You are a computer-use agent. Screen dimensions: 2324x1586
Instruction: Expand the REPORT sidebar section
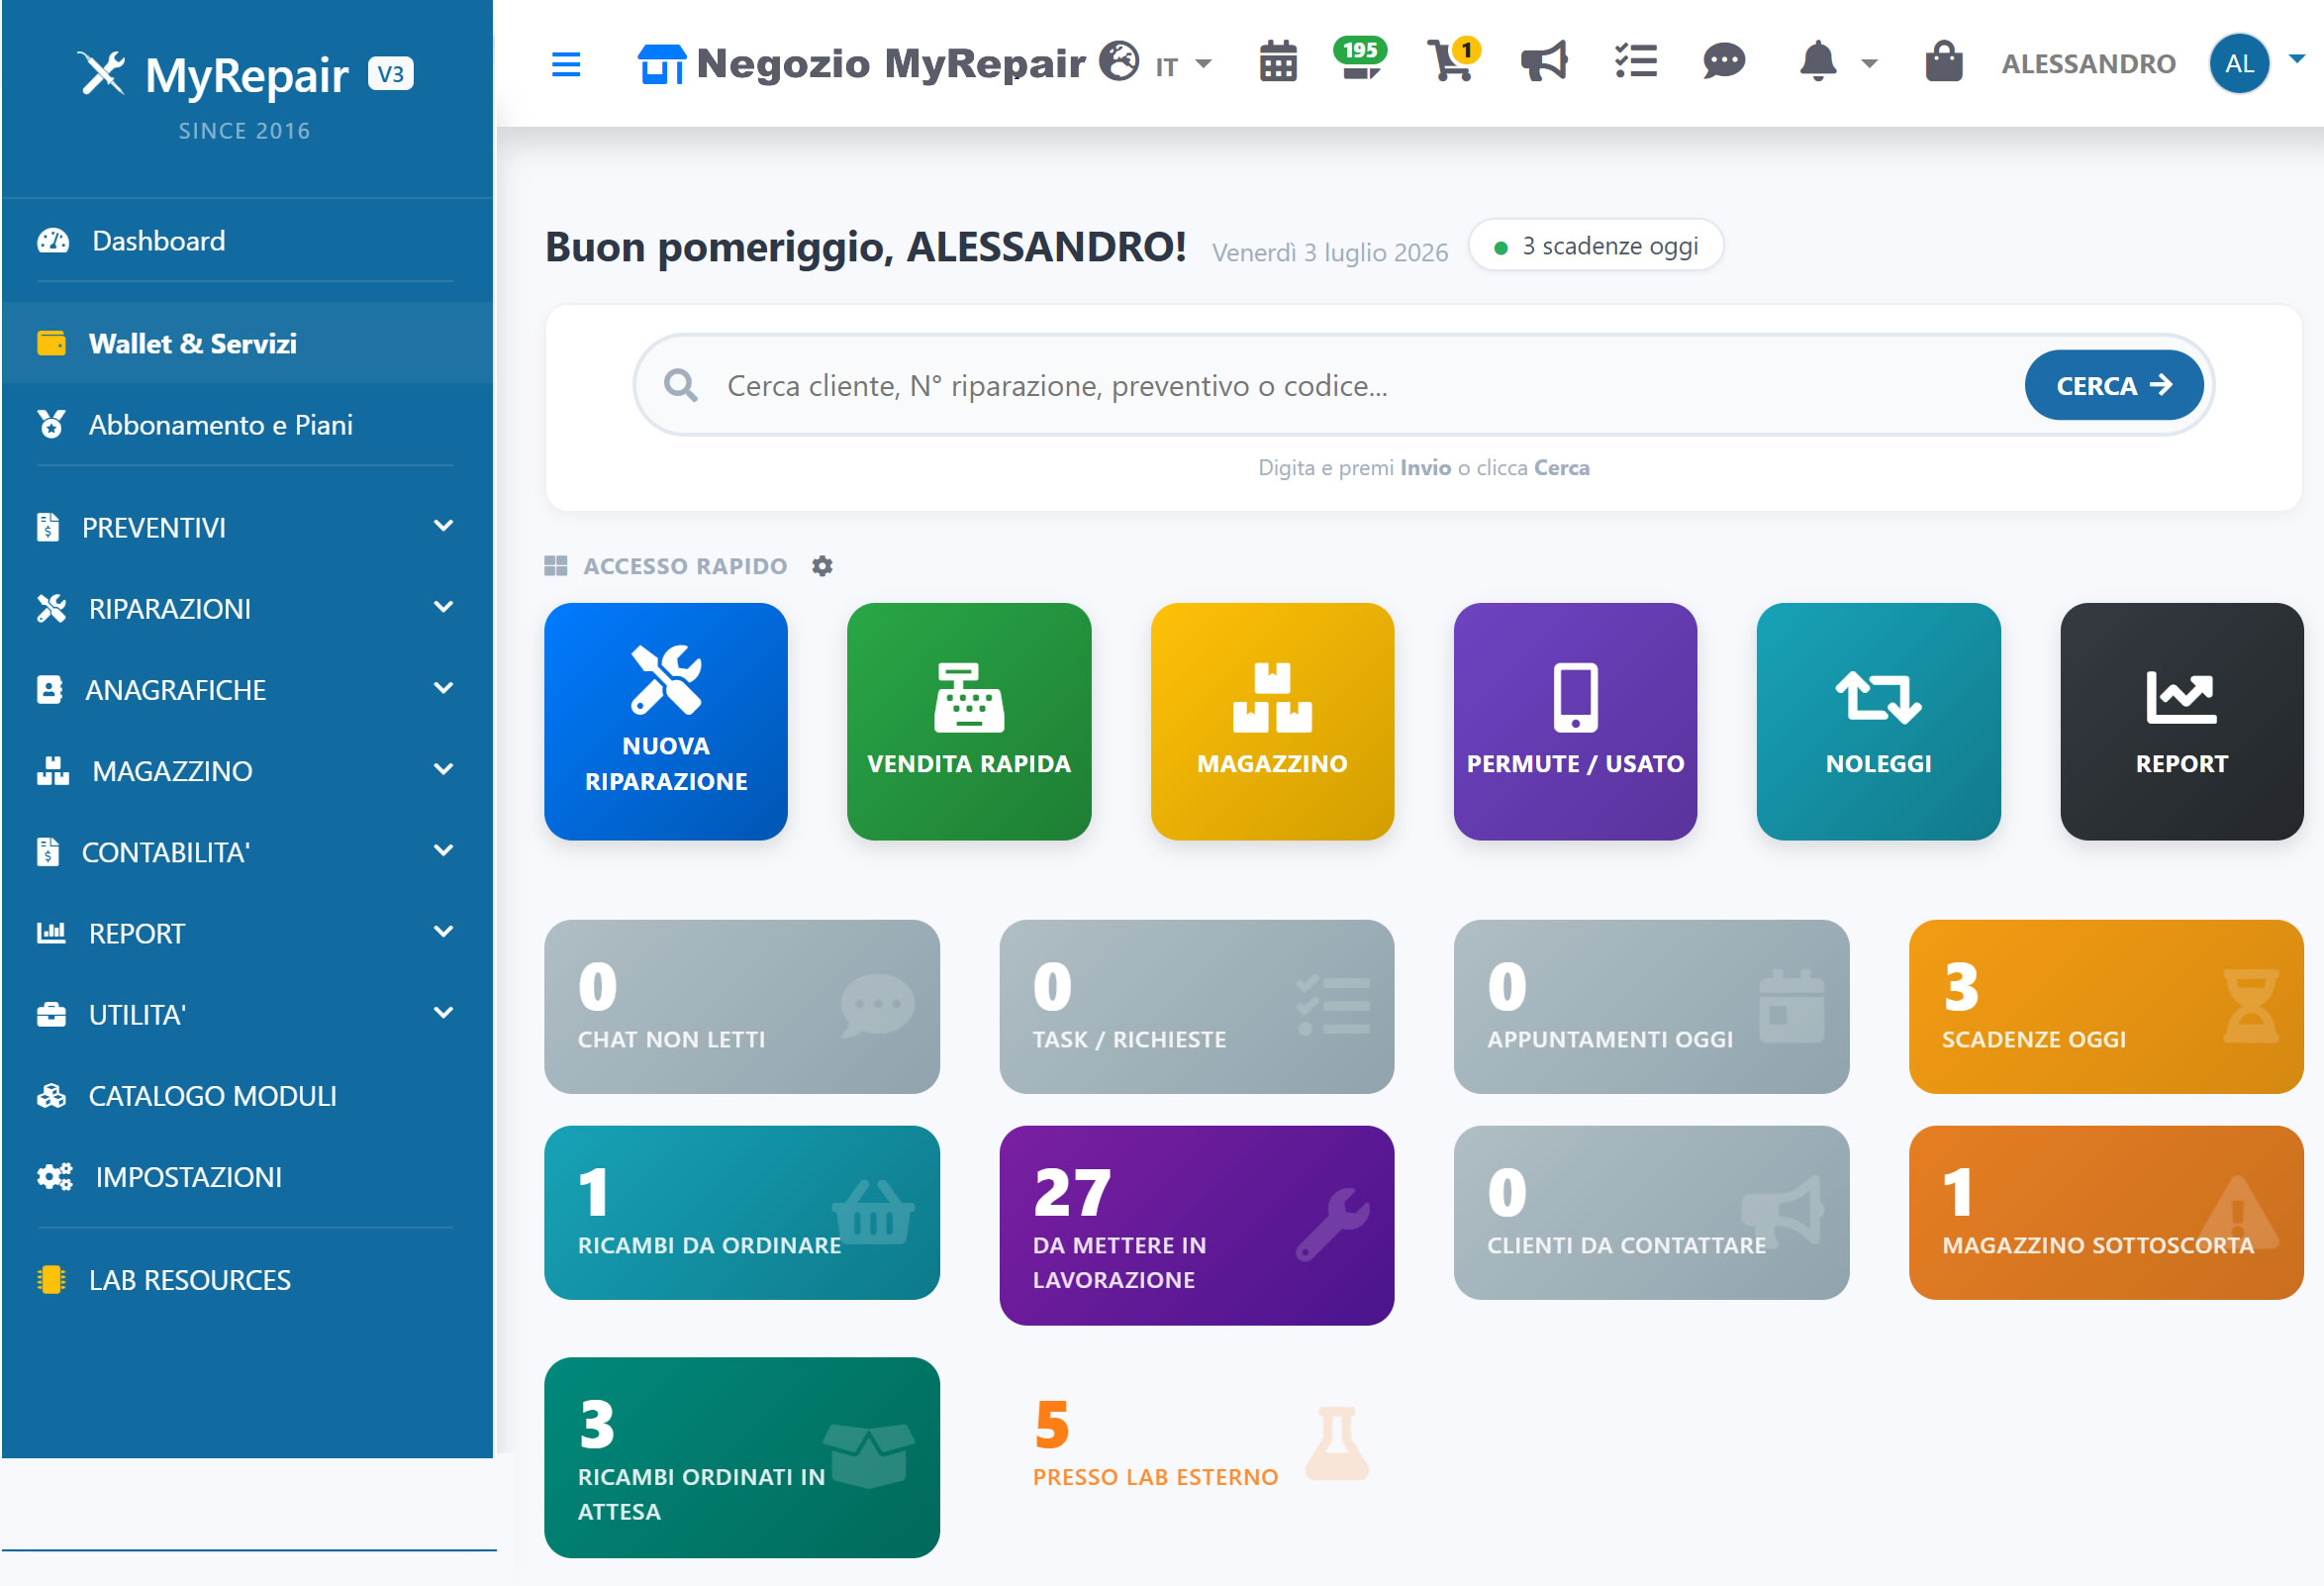click(x=245, y=933)
